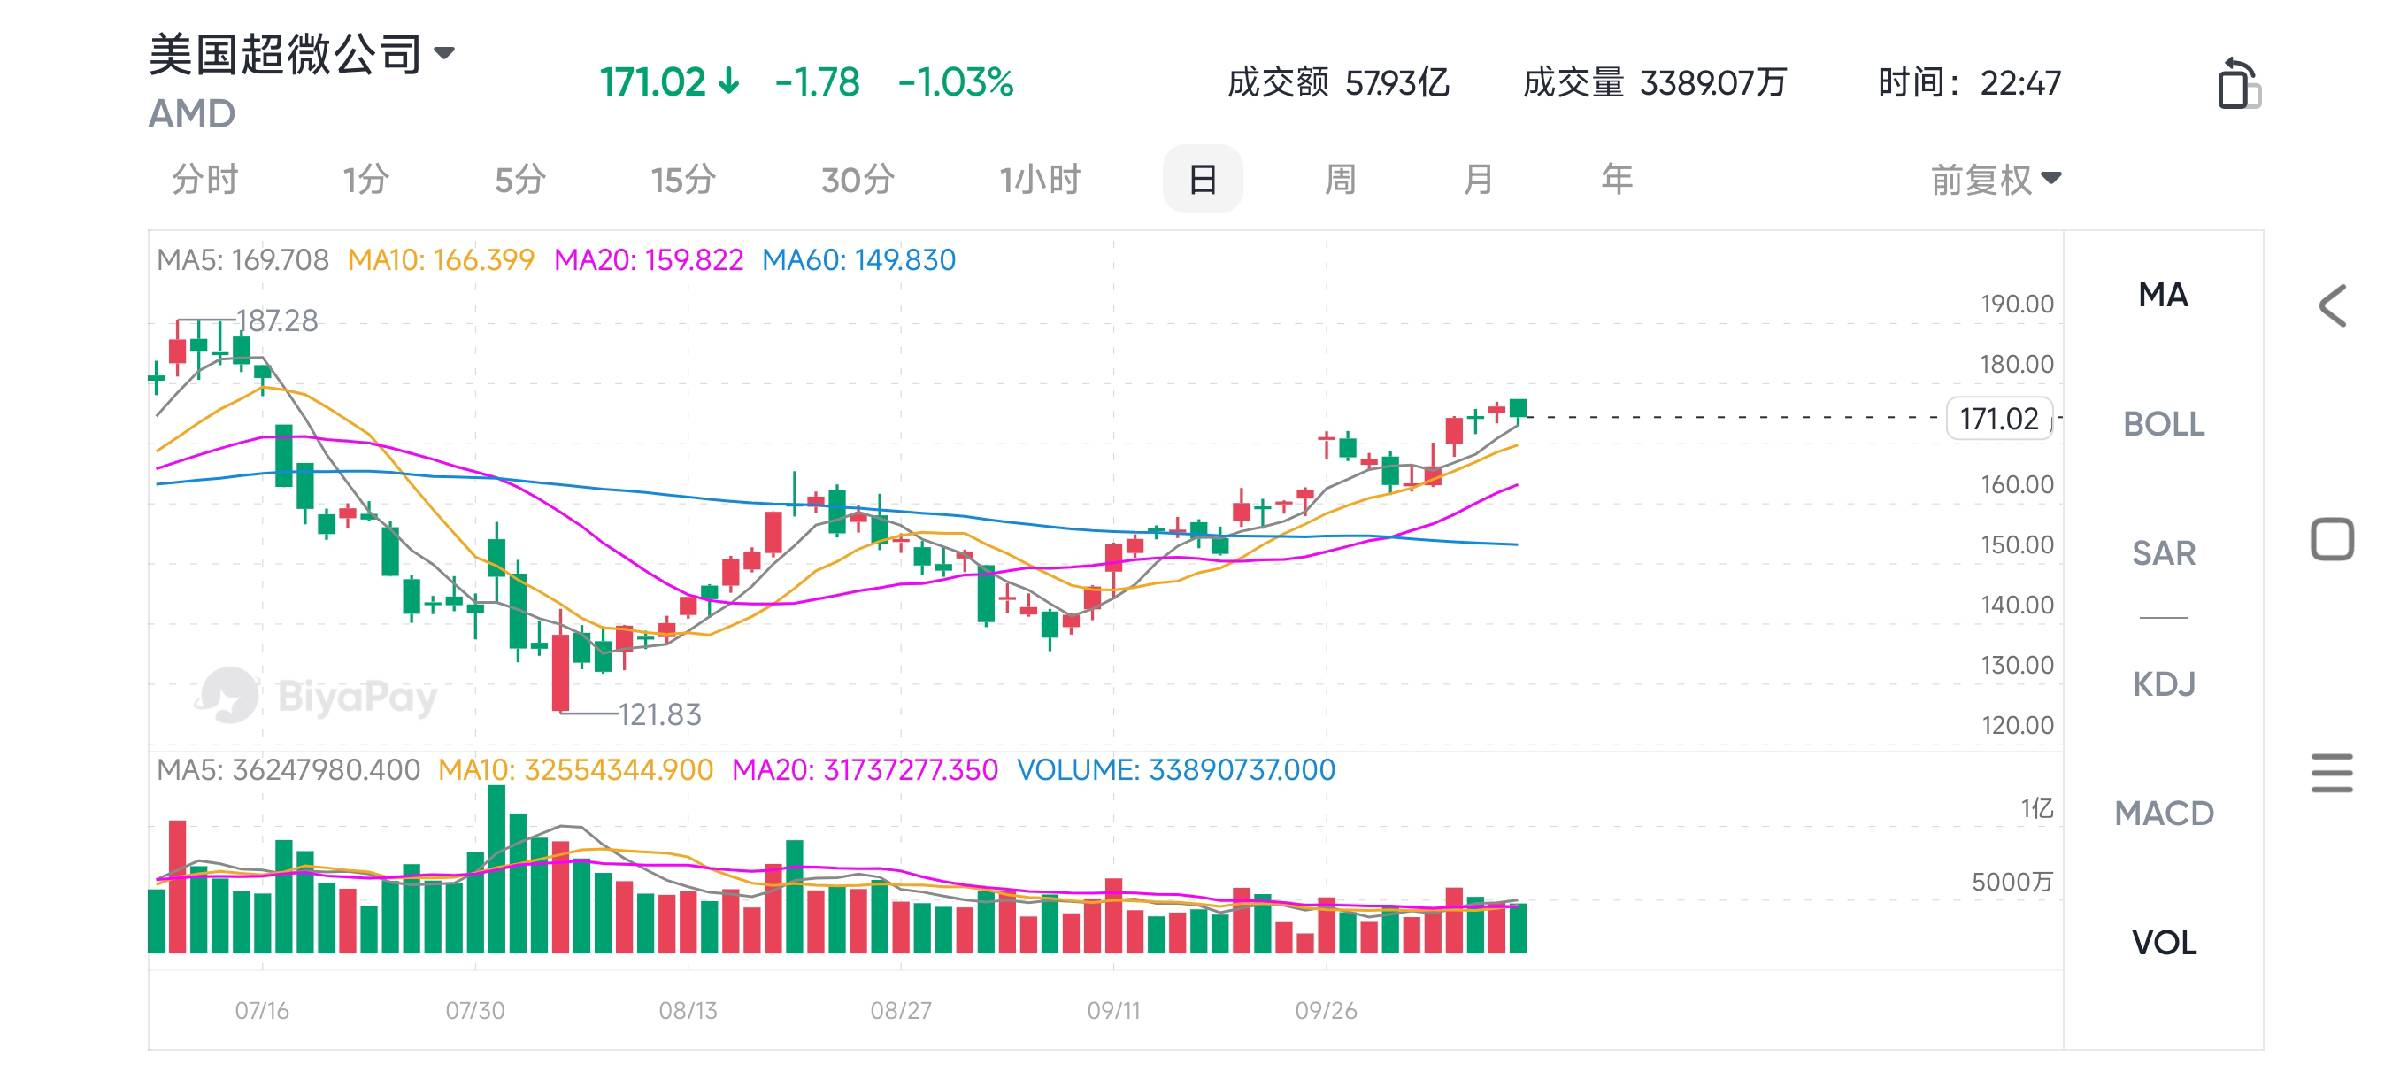
Task: Select the 1小时 interval tab
Action: pos(1040,180)
